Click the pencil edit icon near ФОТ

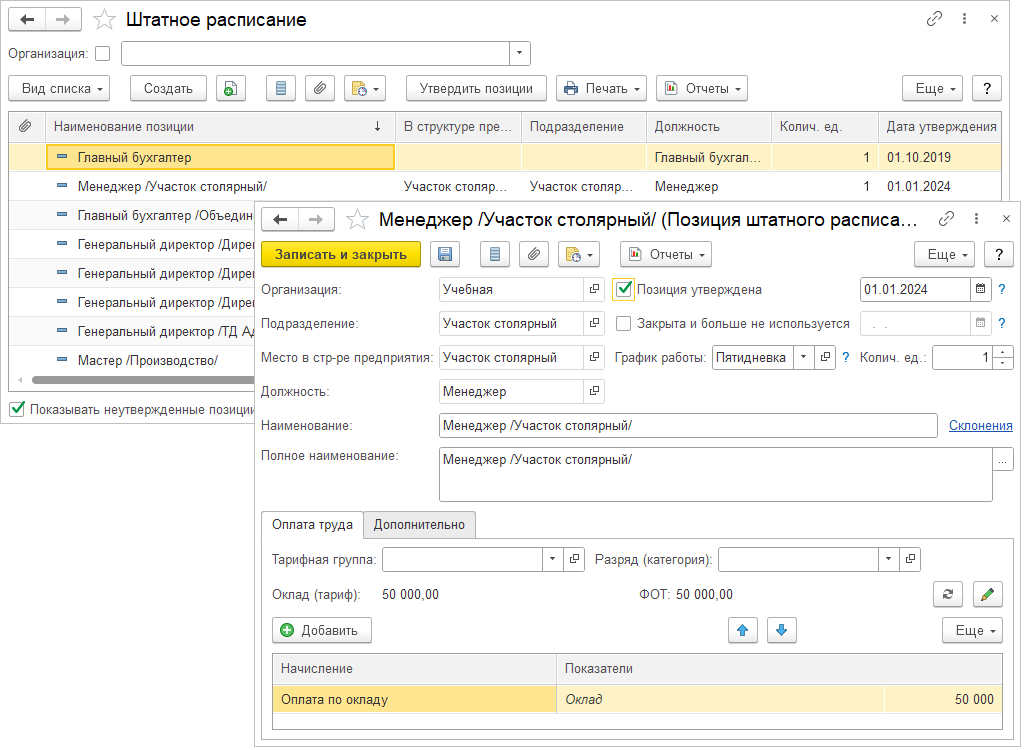(x=987, y=594)
